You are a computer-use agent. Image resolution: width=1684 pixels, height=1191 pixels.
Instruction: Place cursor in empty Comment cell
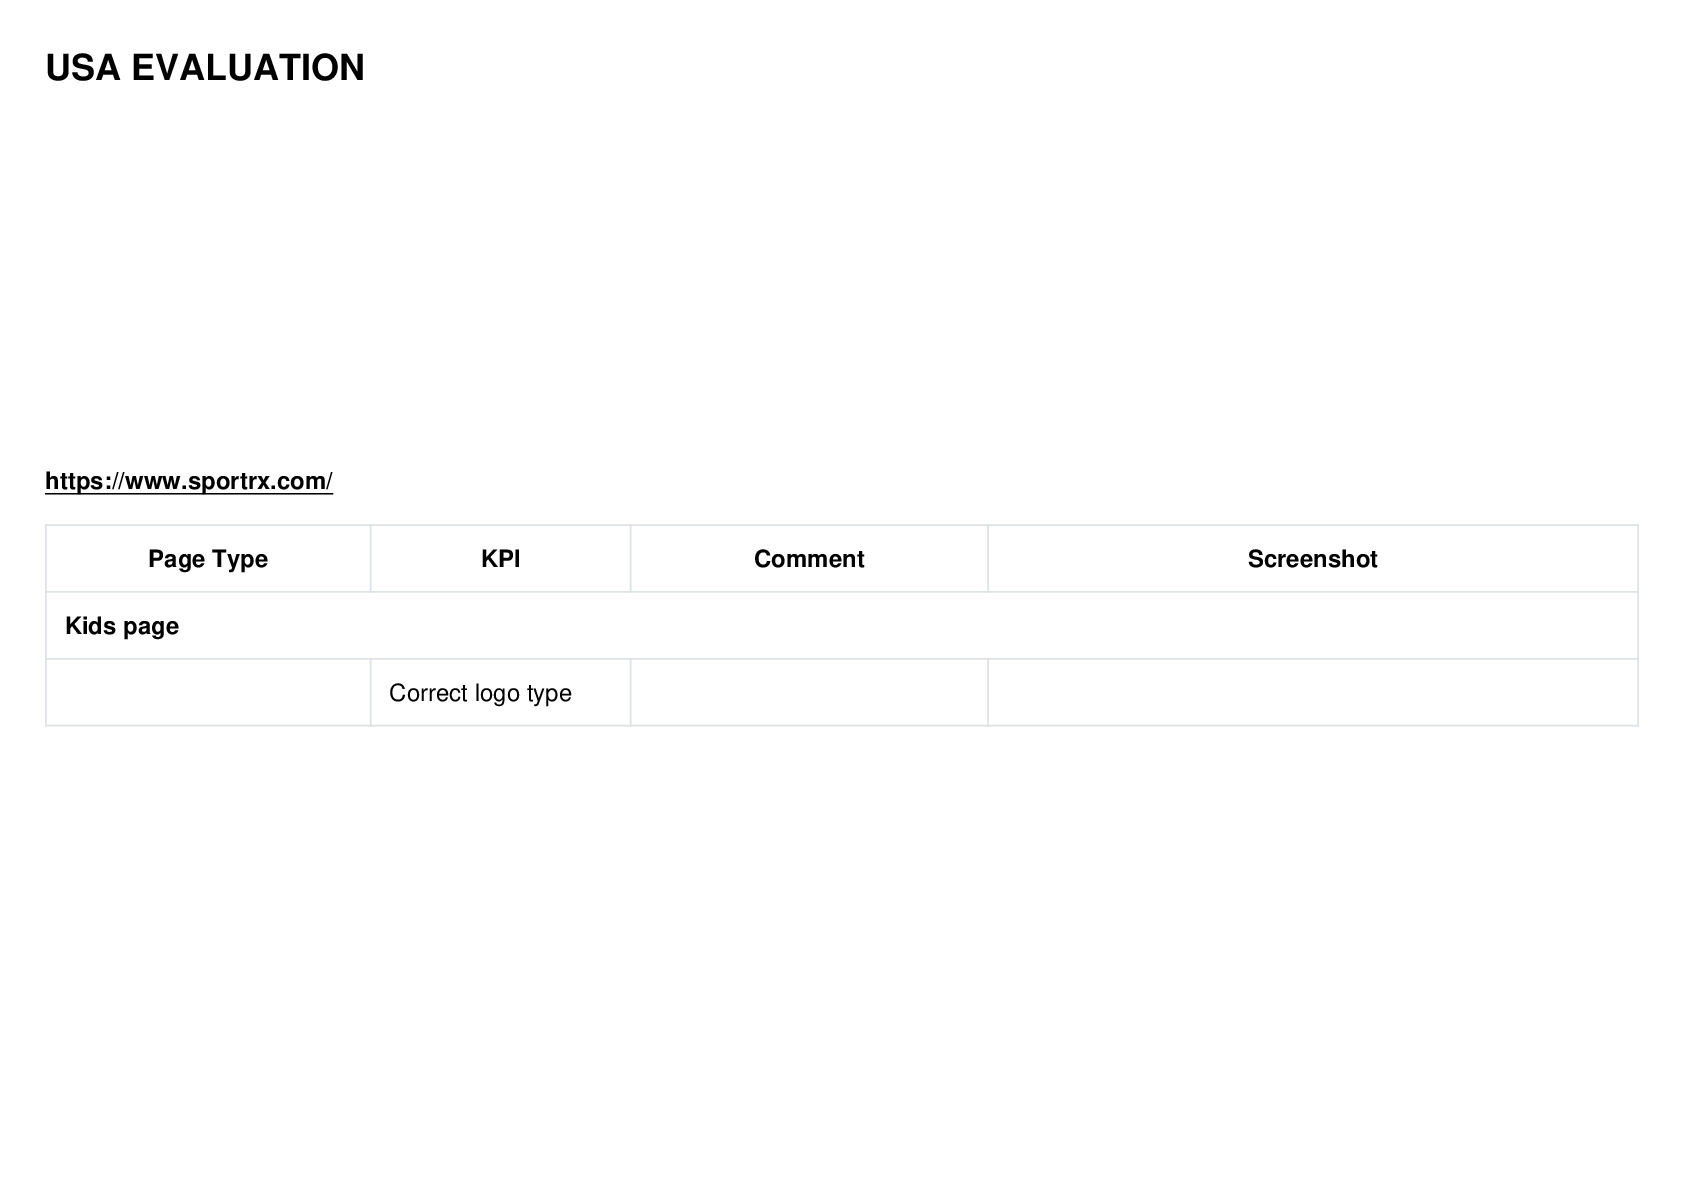click(x=809, y=693)
